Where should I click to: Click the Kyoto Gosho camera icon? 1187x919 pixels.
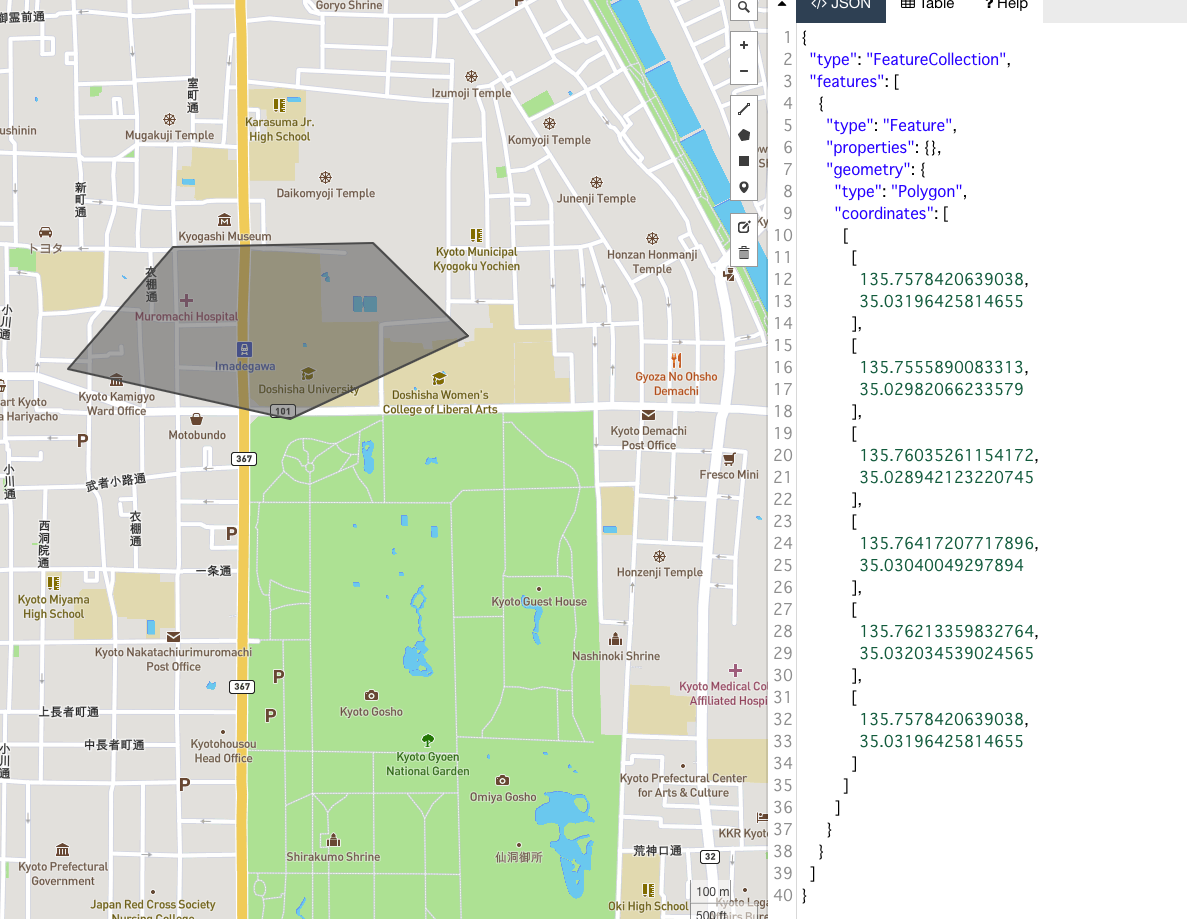tap(371, 695)
